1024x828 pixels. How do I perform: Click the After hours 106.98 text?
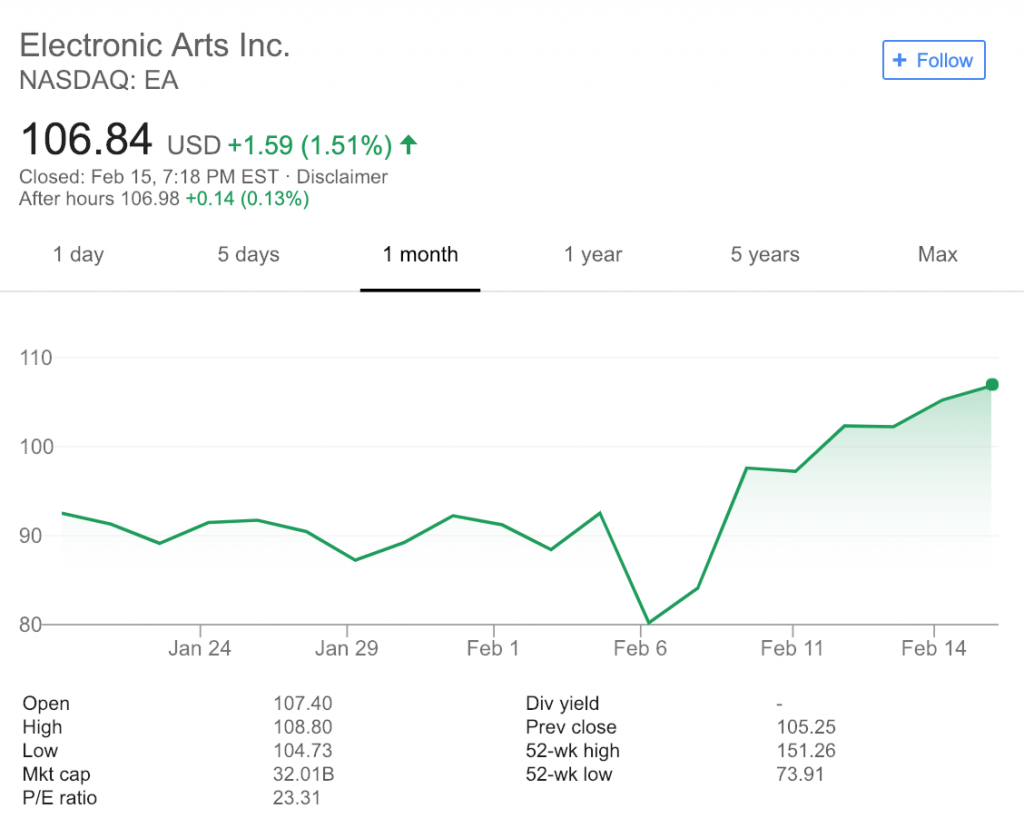point(99,199)
